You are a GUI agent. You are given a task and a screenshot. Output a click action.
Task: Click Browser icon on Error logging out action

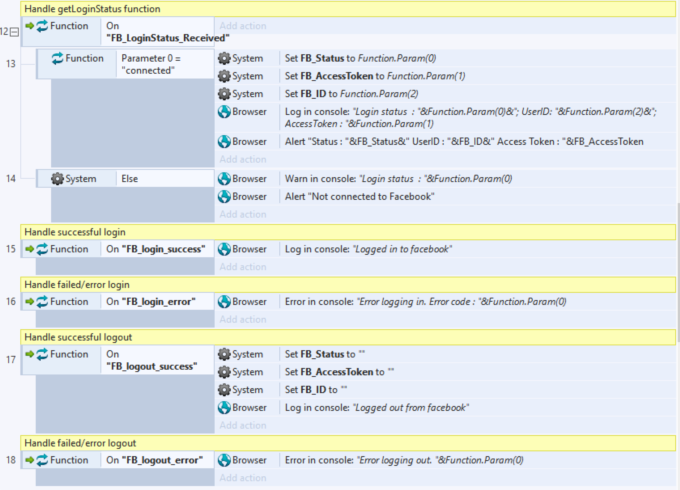click(224, 460)
